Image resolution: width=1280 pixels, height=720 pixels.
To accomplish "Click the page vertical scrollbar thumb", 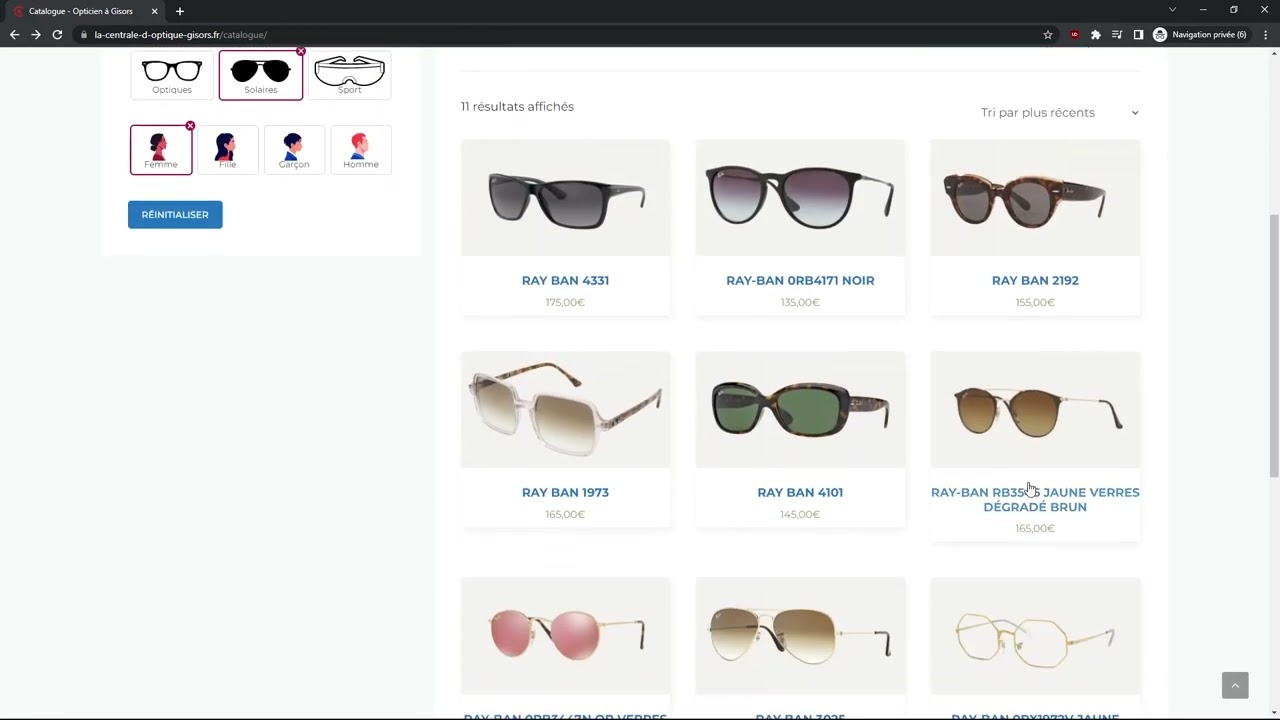I will coord(1274,345).
